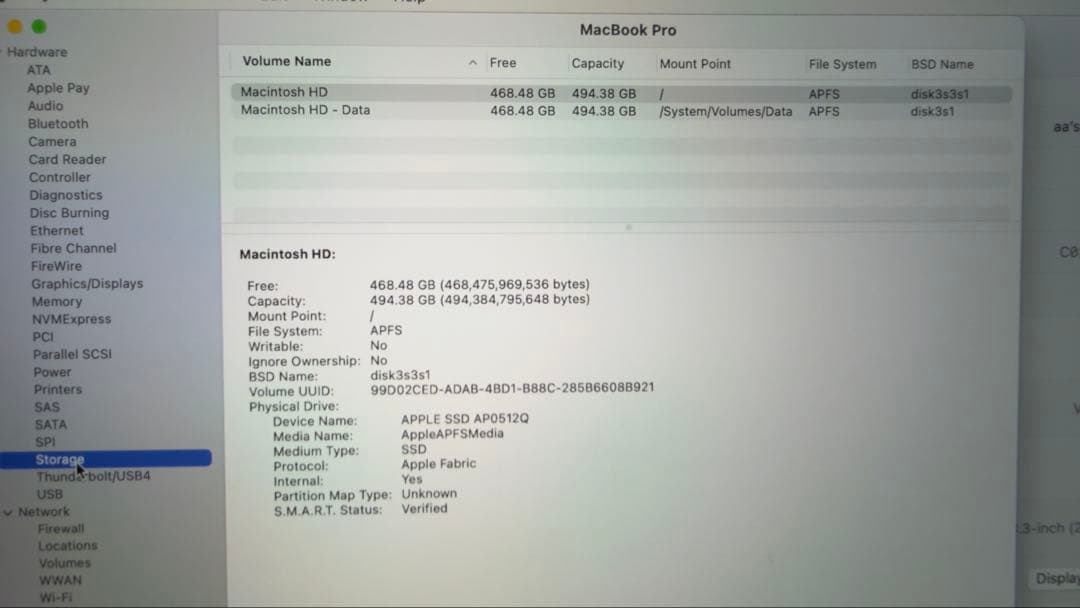
Task: Click the File System column header
Action: coord(843,63)
